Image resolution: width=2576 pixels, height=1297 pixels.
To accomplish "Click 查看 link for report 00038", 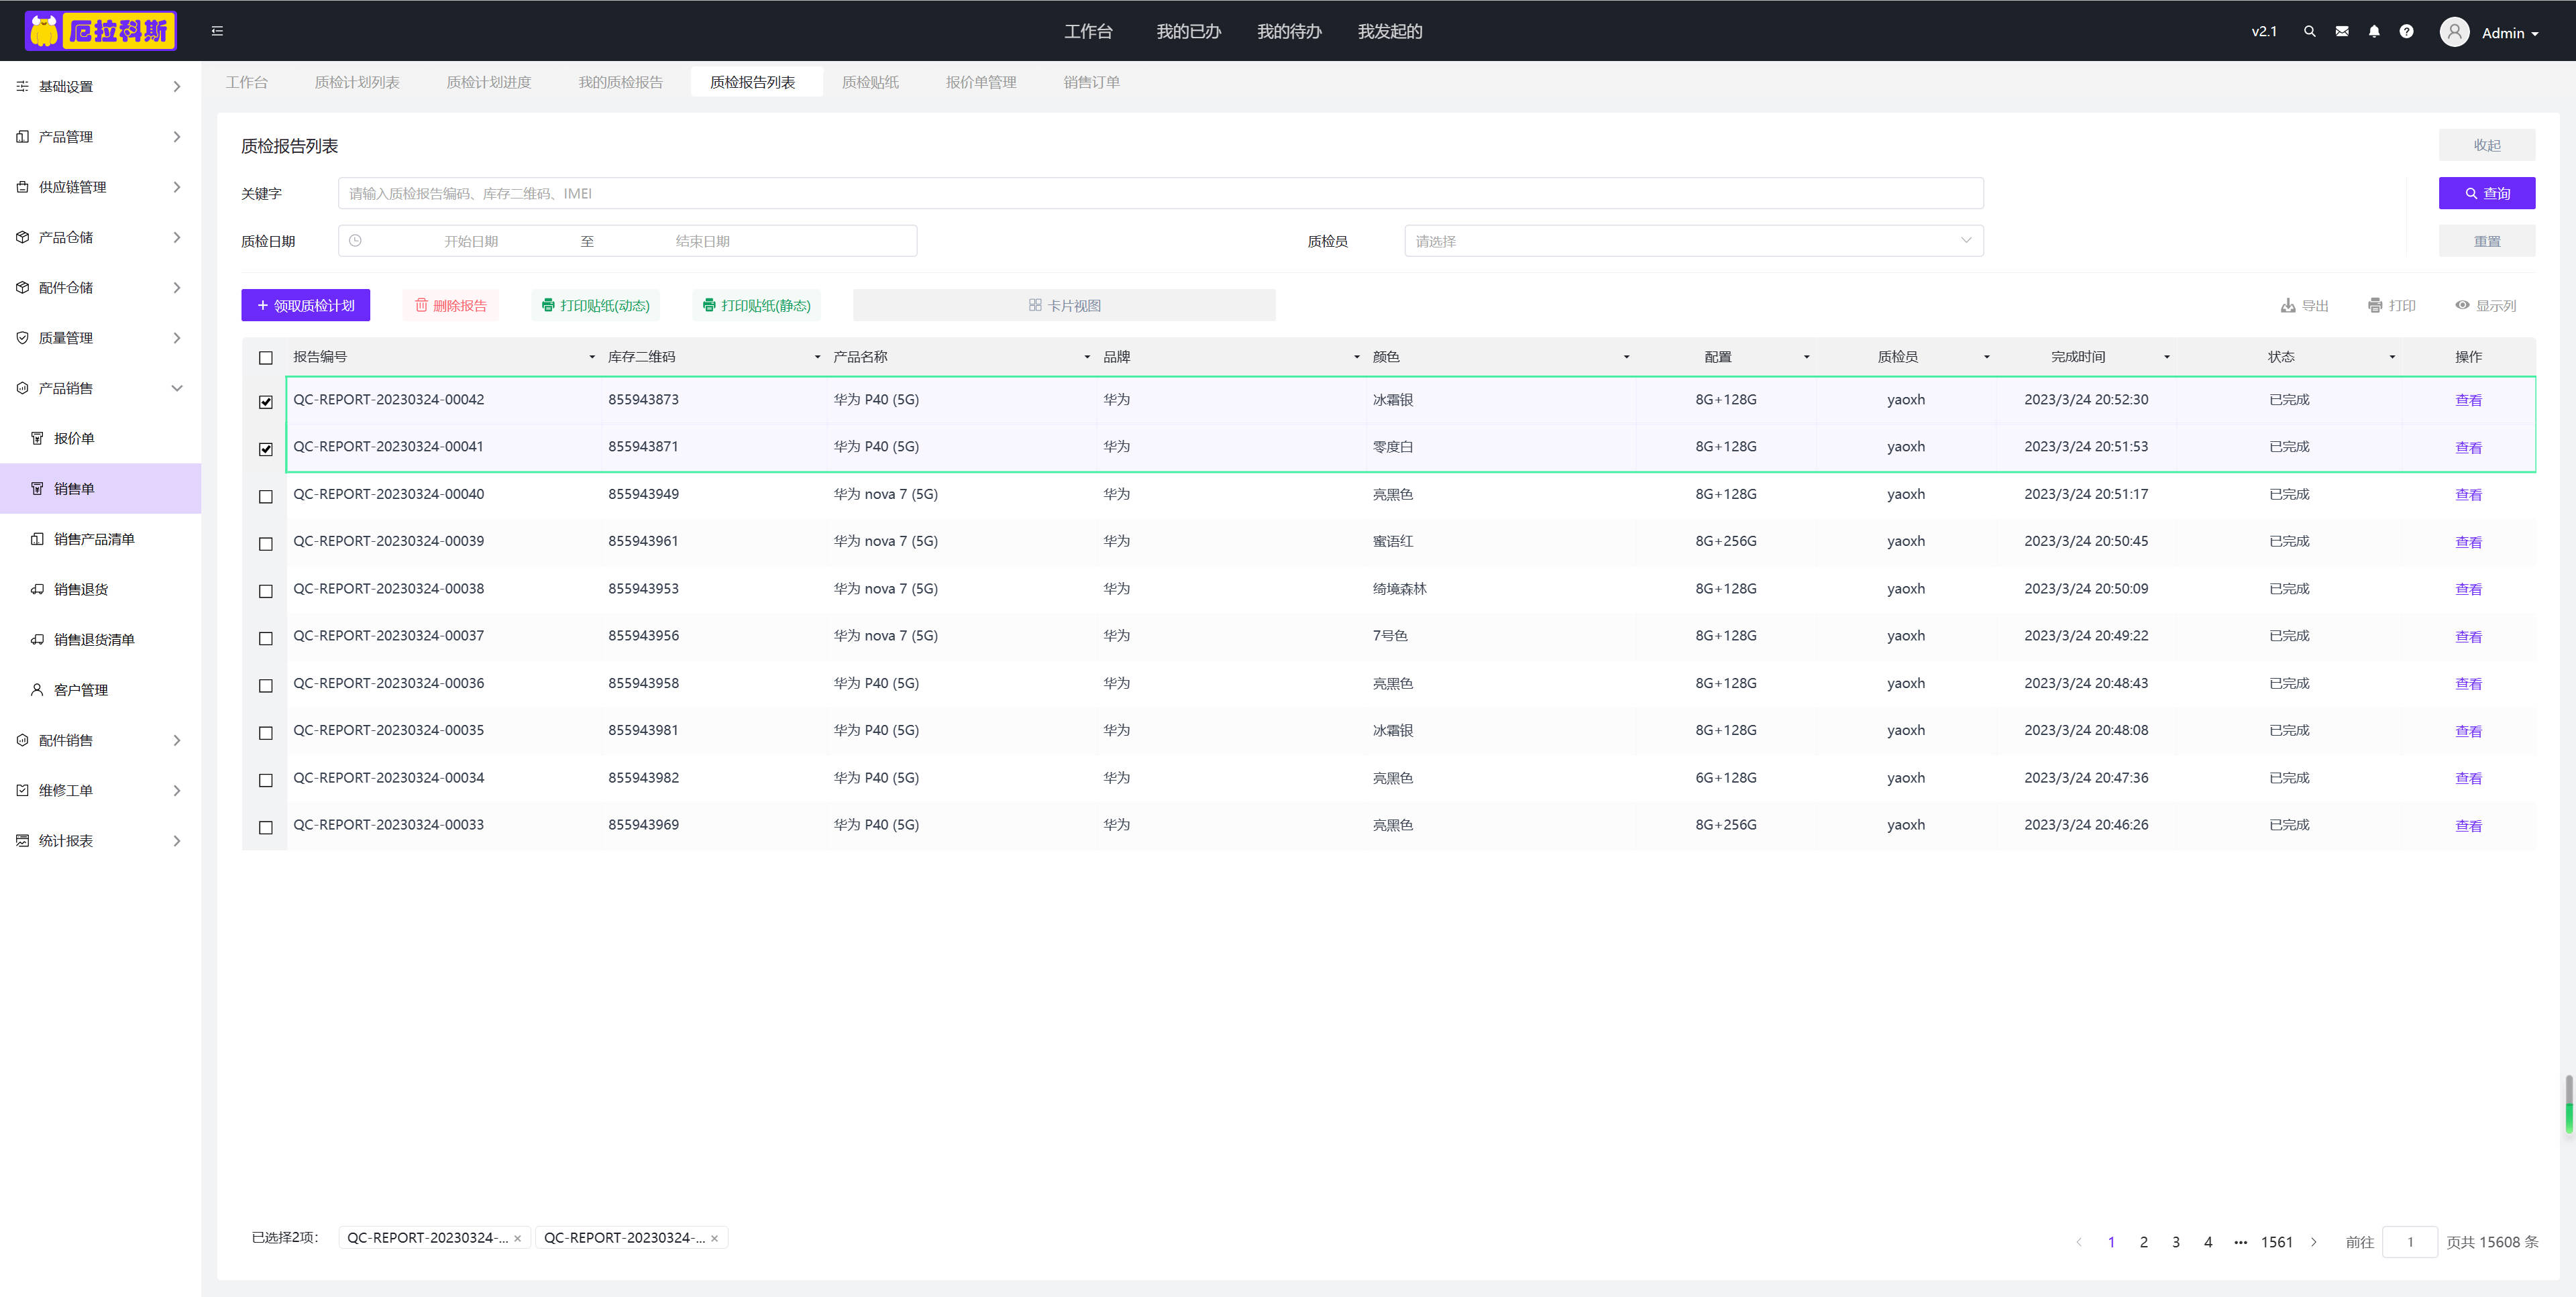I will [2467, 589].
